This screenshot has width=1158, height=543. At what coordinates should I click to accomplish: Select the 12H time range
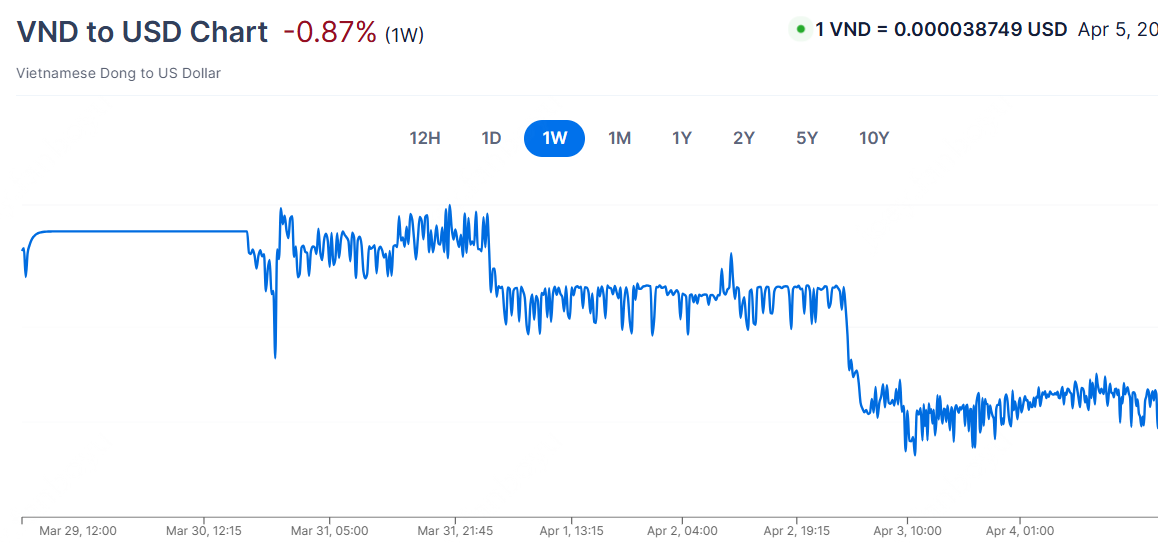point(425,138)
